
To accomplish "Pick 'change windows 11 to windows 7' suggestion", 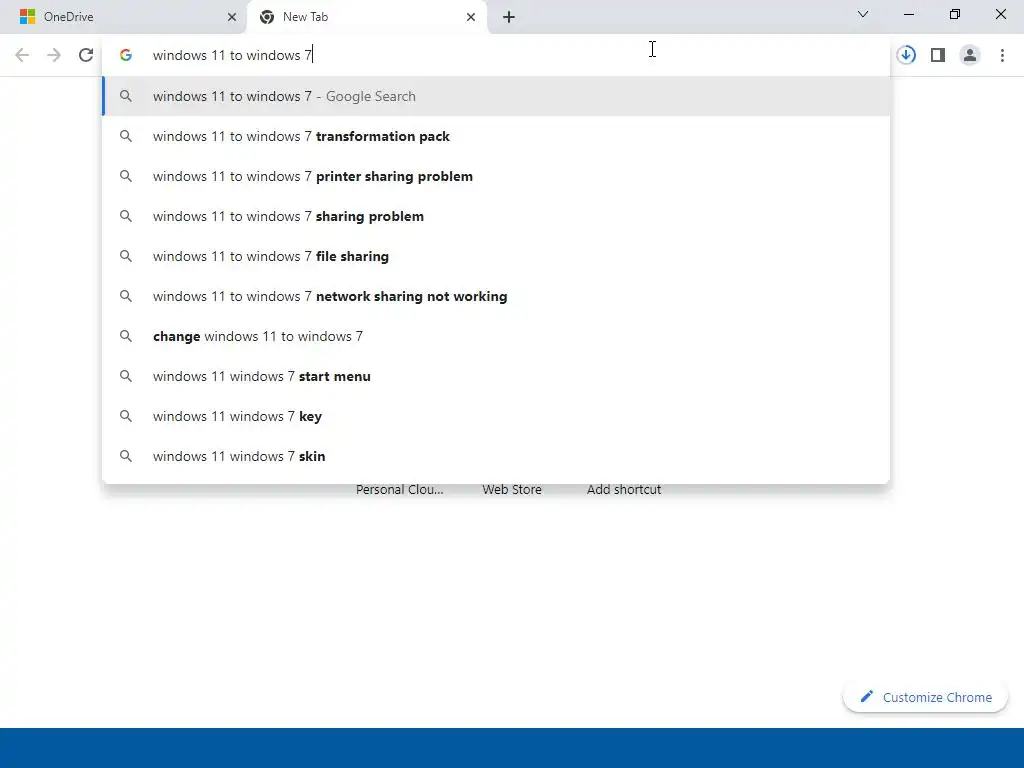I will (x=496, y=336).
